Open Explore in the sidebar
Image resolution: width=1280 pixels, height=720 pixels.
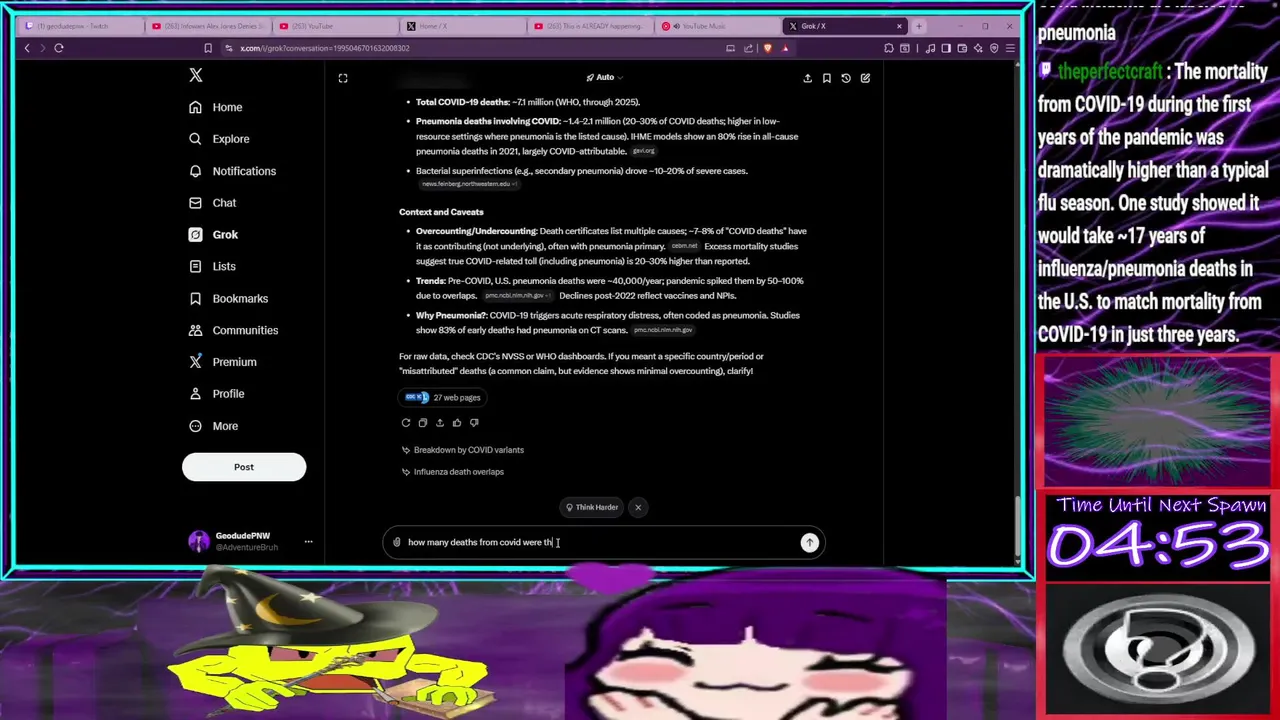[x=220, y=139]
